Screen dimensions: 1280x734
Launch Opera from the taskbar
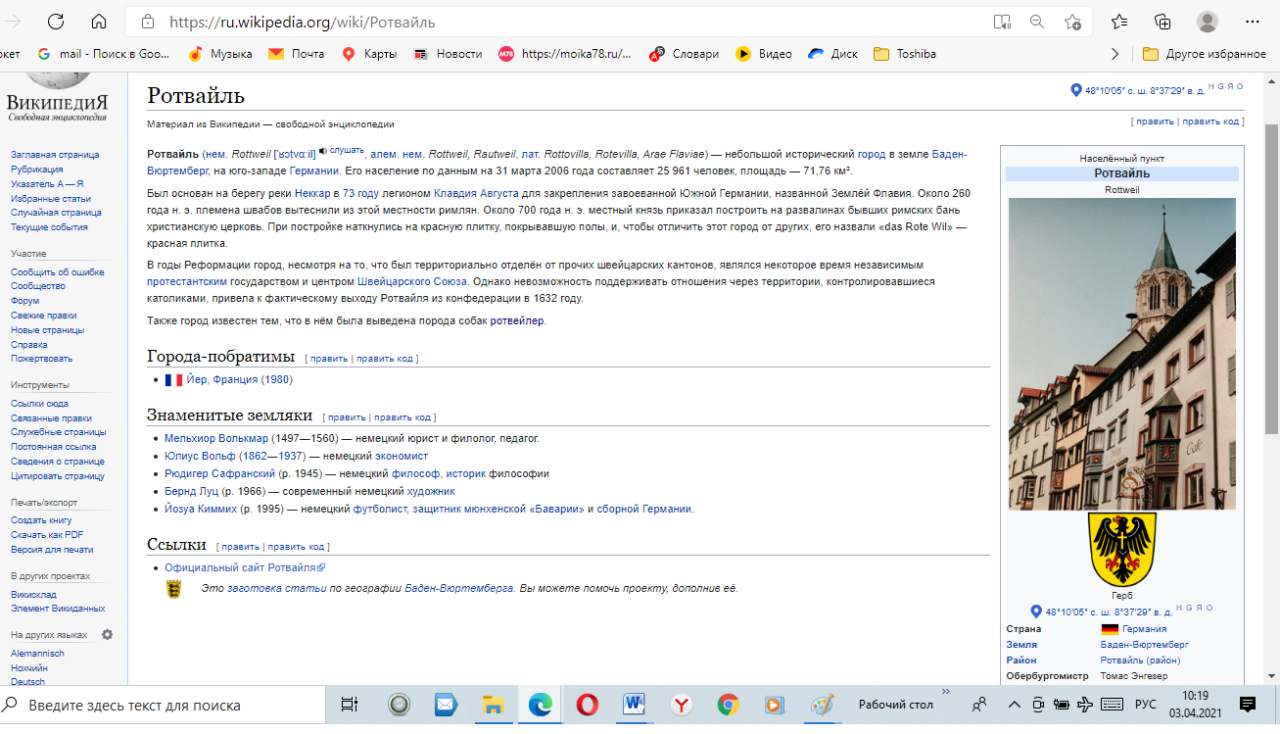coord(587,705)
